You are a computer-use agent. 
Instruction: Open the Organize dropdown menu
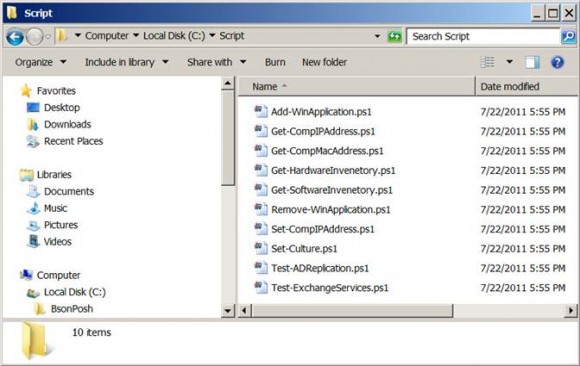(41, 62)
